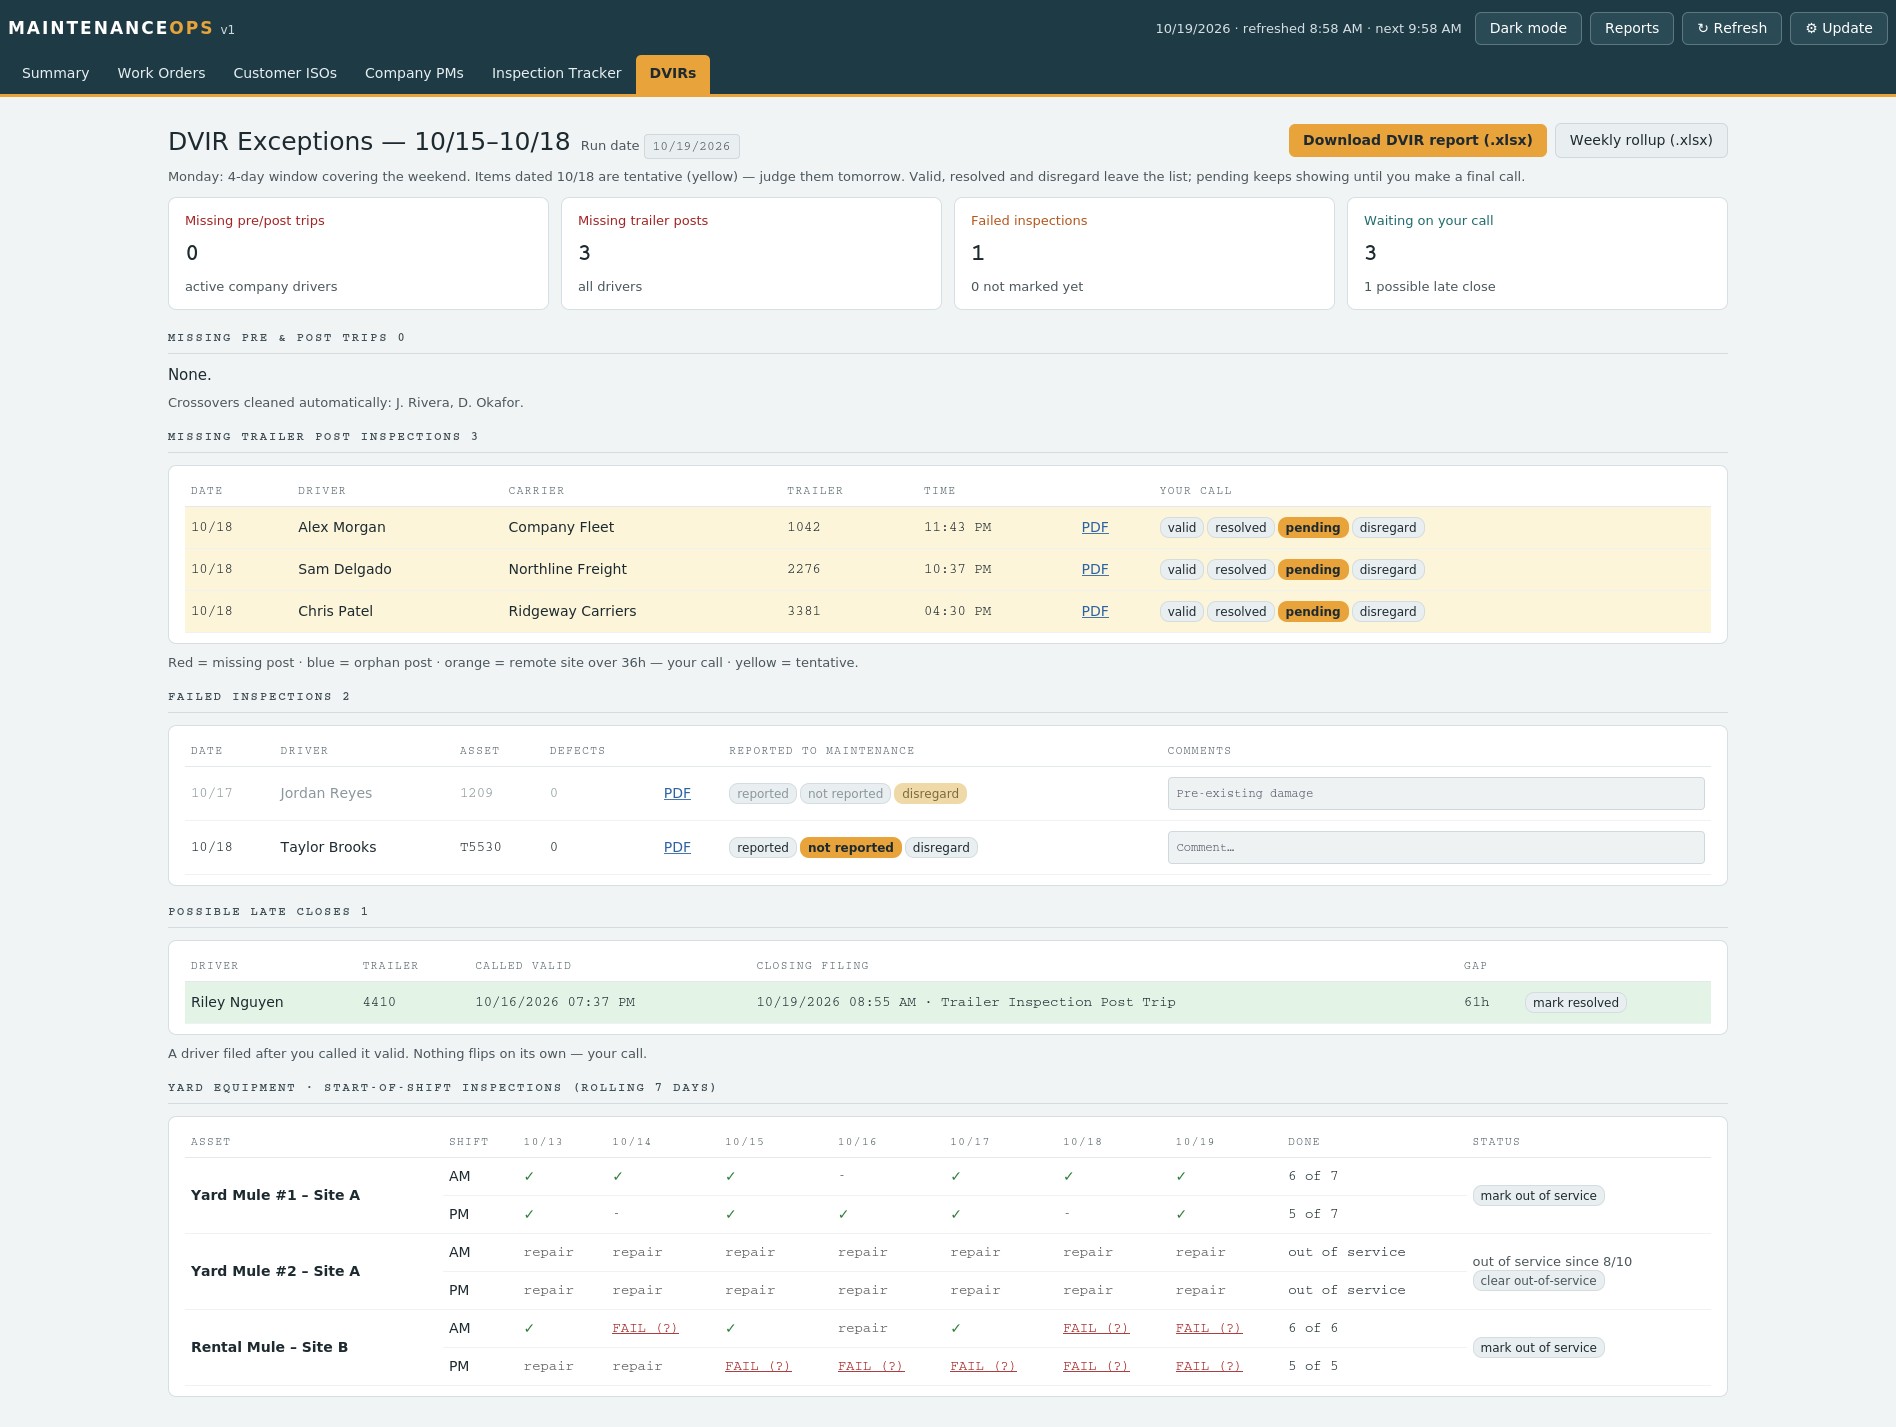Download the Weekly rollup xlsx
The width and height of the screenshot is (1896, 1427).
coord(1640,140)
